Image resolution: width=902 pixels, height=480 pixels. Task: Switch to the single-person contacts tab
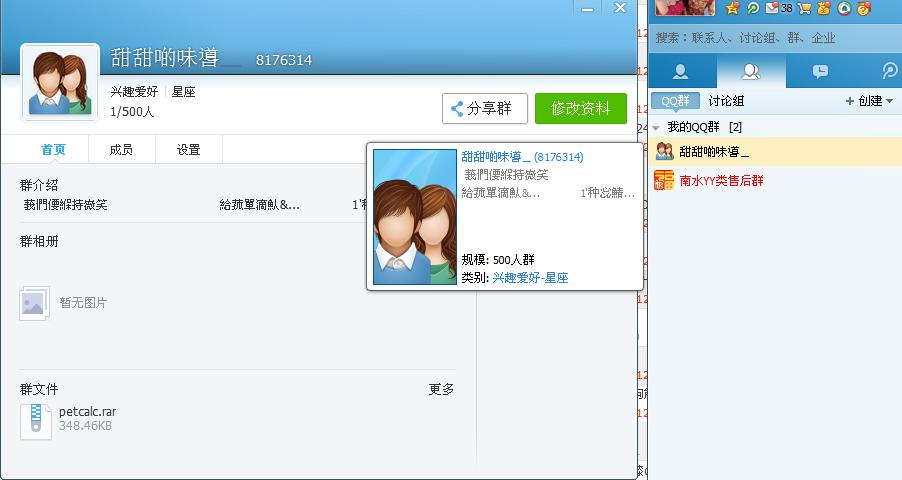(681, 71)
